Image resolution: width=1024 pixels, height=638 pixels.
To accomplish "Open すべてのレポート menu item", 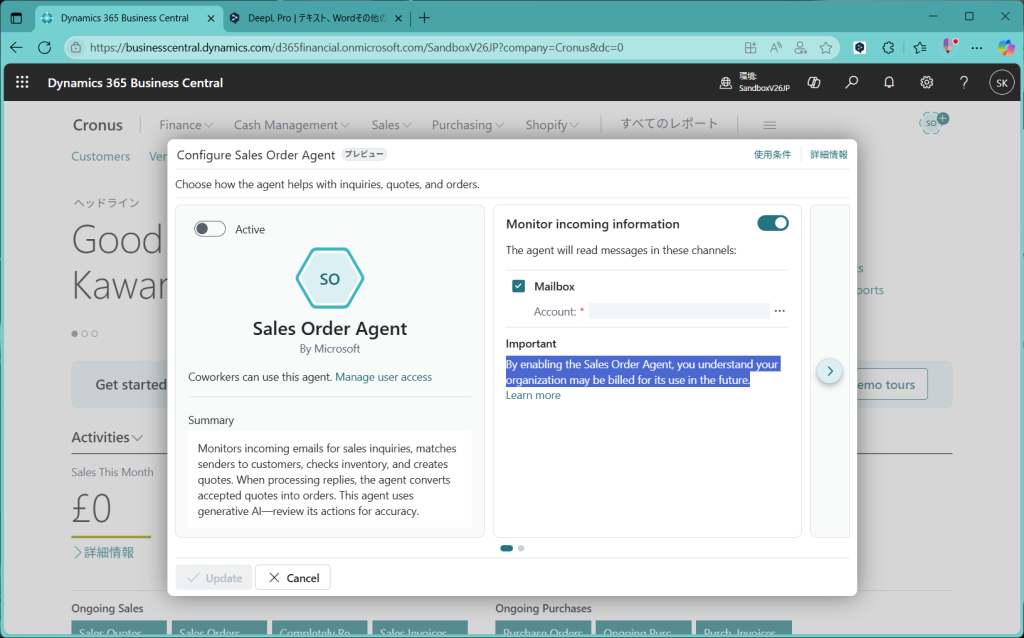I will (x=669, y=123).
